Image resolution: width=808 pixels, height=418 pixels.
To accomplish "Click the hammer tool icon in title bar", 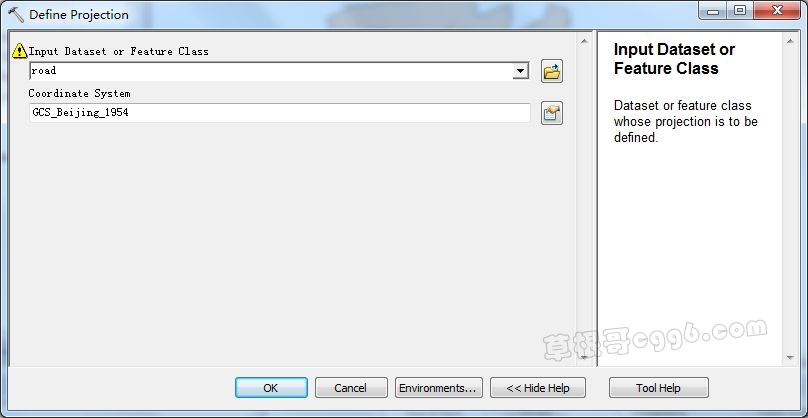I will (x=16, y=14).
